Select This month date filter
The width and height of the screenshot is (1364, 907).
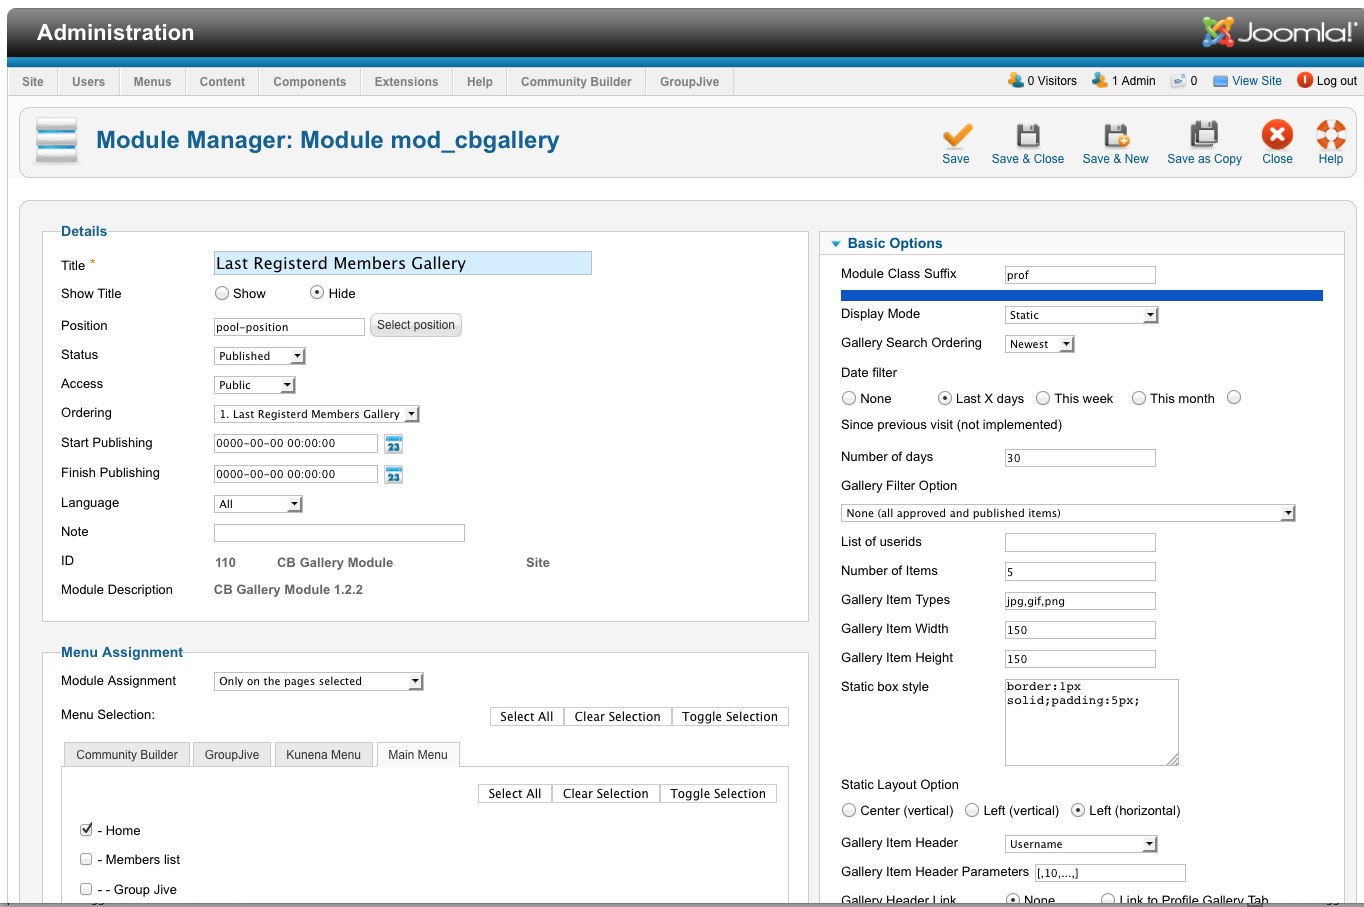pos(1139,398)
